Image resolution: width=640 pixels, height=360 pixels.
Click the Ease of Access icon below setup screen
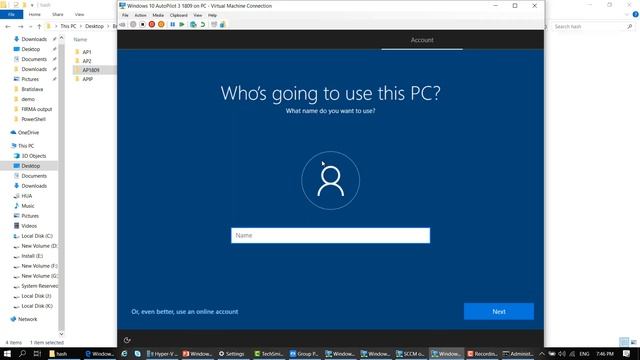[127, 340]
